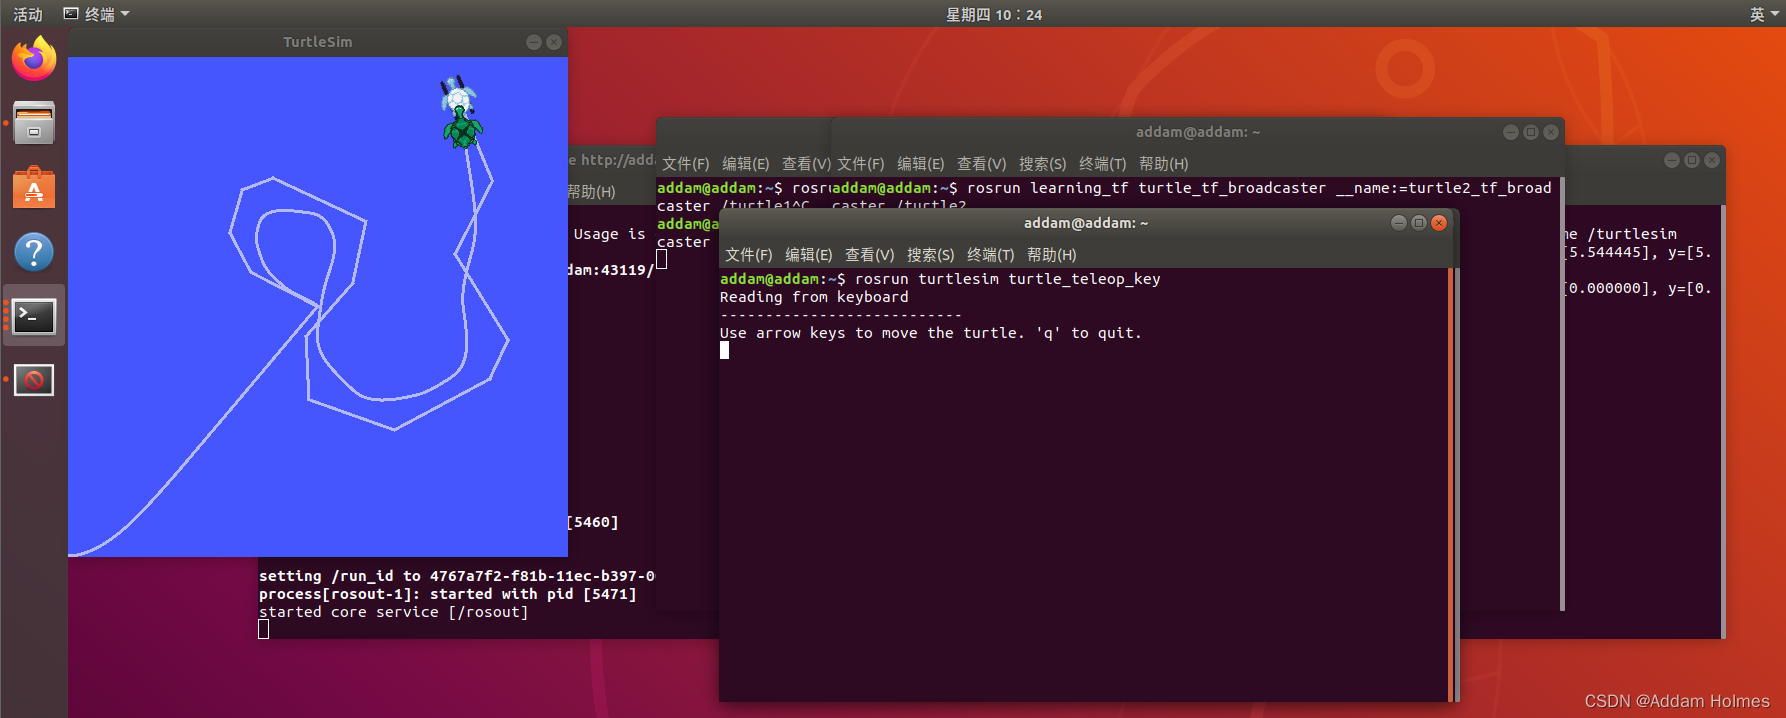Screen dimensions: 1786x718
Task: Open 终端(T) menu in turtle2 broadcaster terminal
Action: point(1103,164)
